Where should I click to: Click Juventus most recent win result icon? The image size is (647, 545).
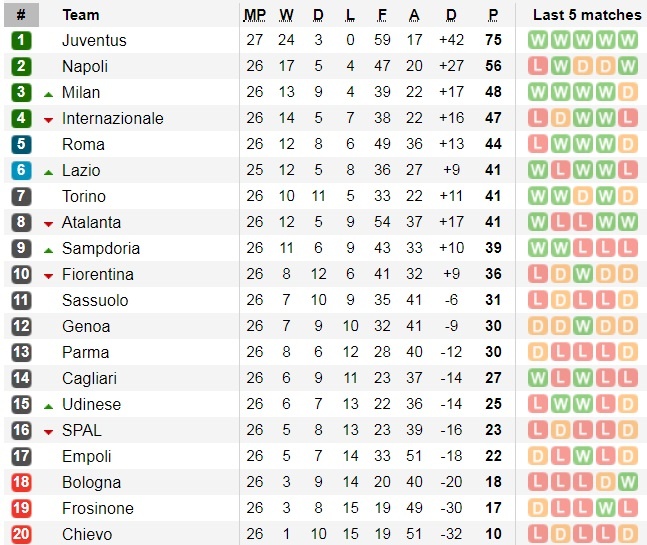click(628, 41)
